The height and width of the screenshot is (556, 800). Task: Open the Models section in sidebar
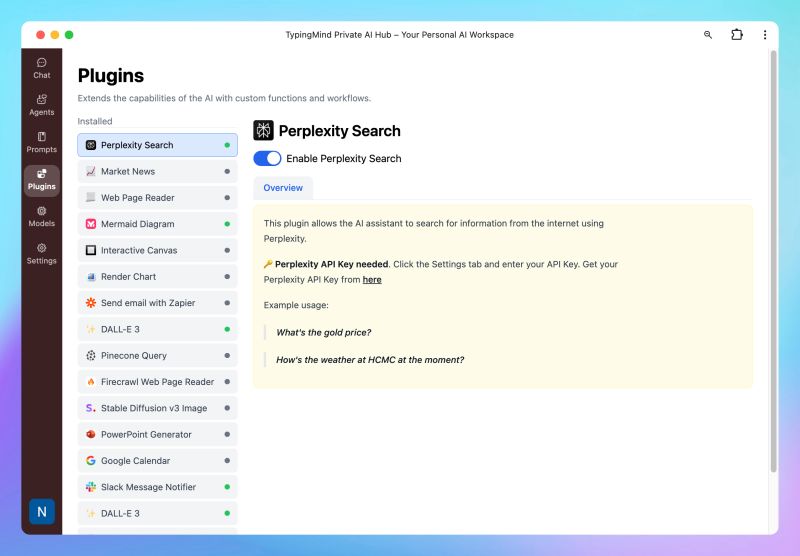pyautogui.click(x=41, y=217)
